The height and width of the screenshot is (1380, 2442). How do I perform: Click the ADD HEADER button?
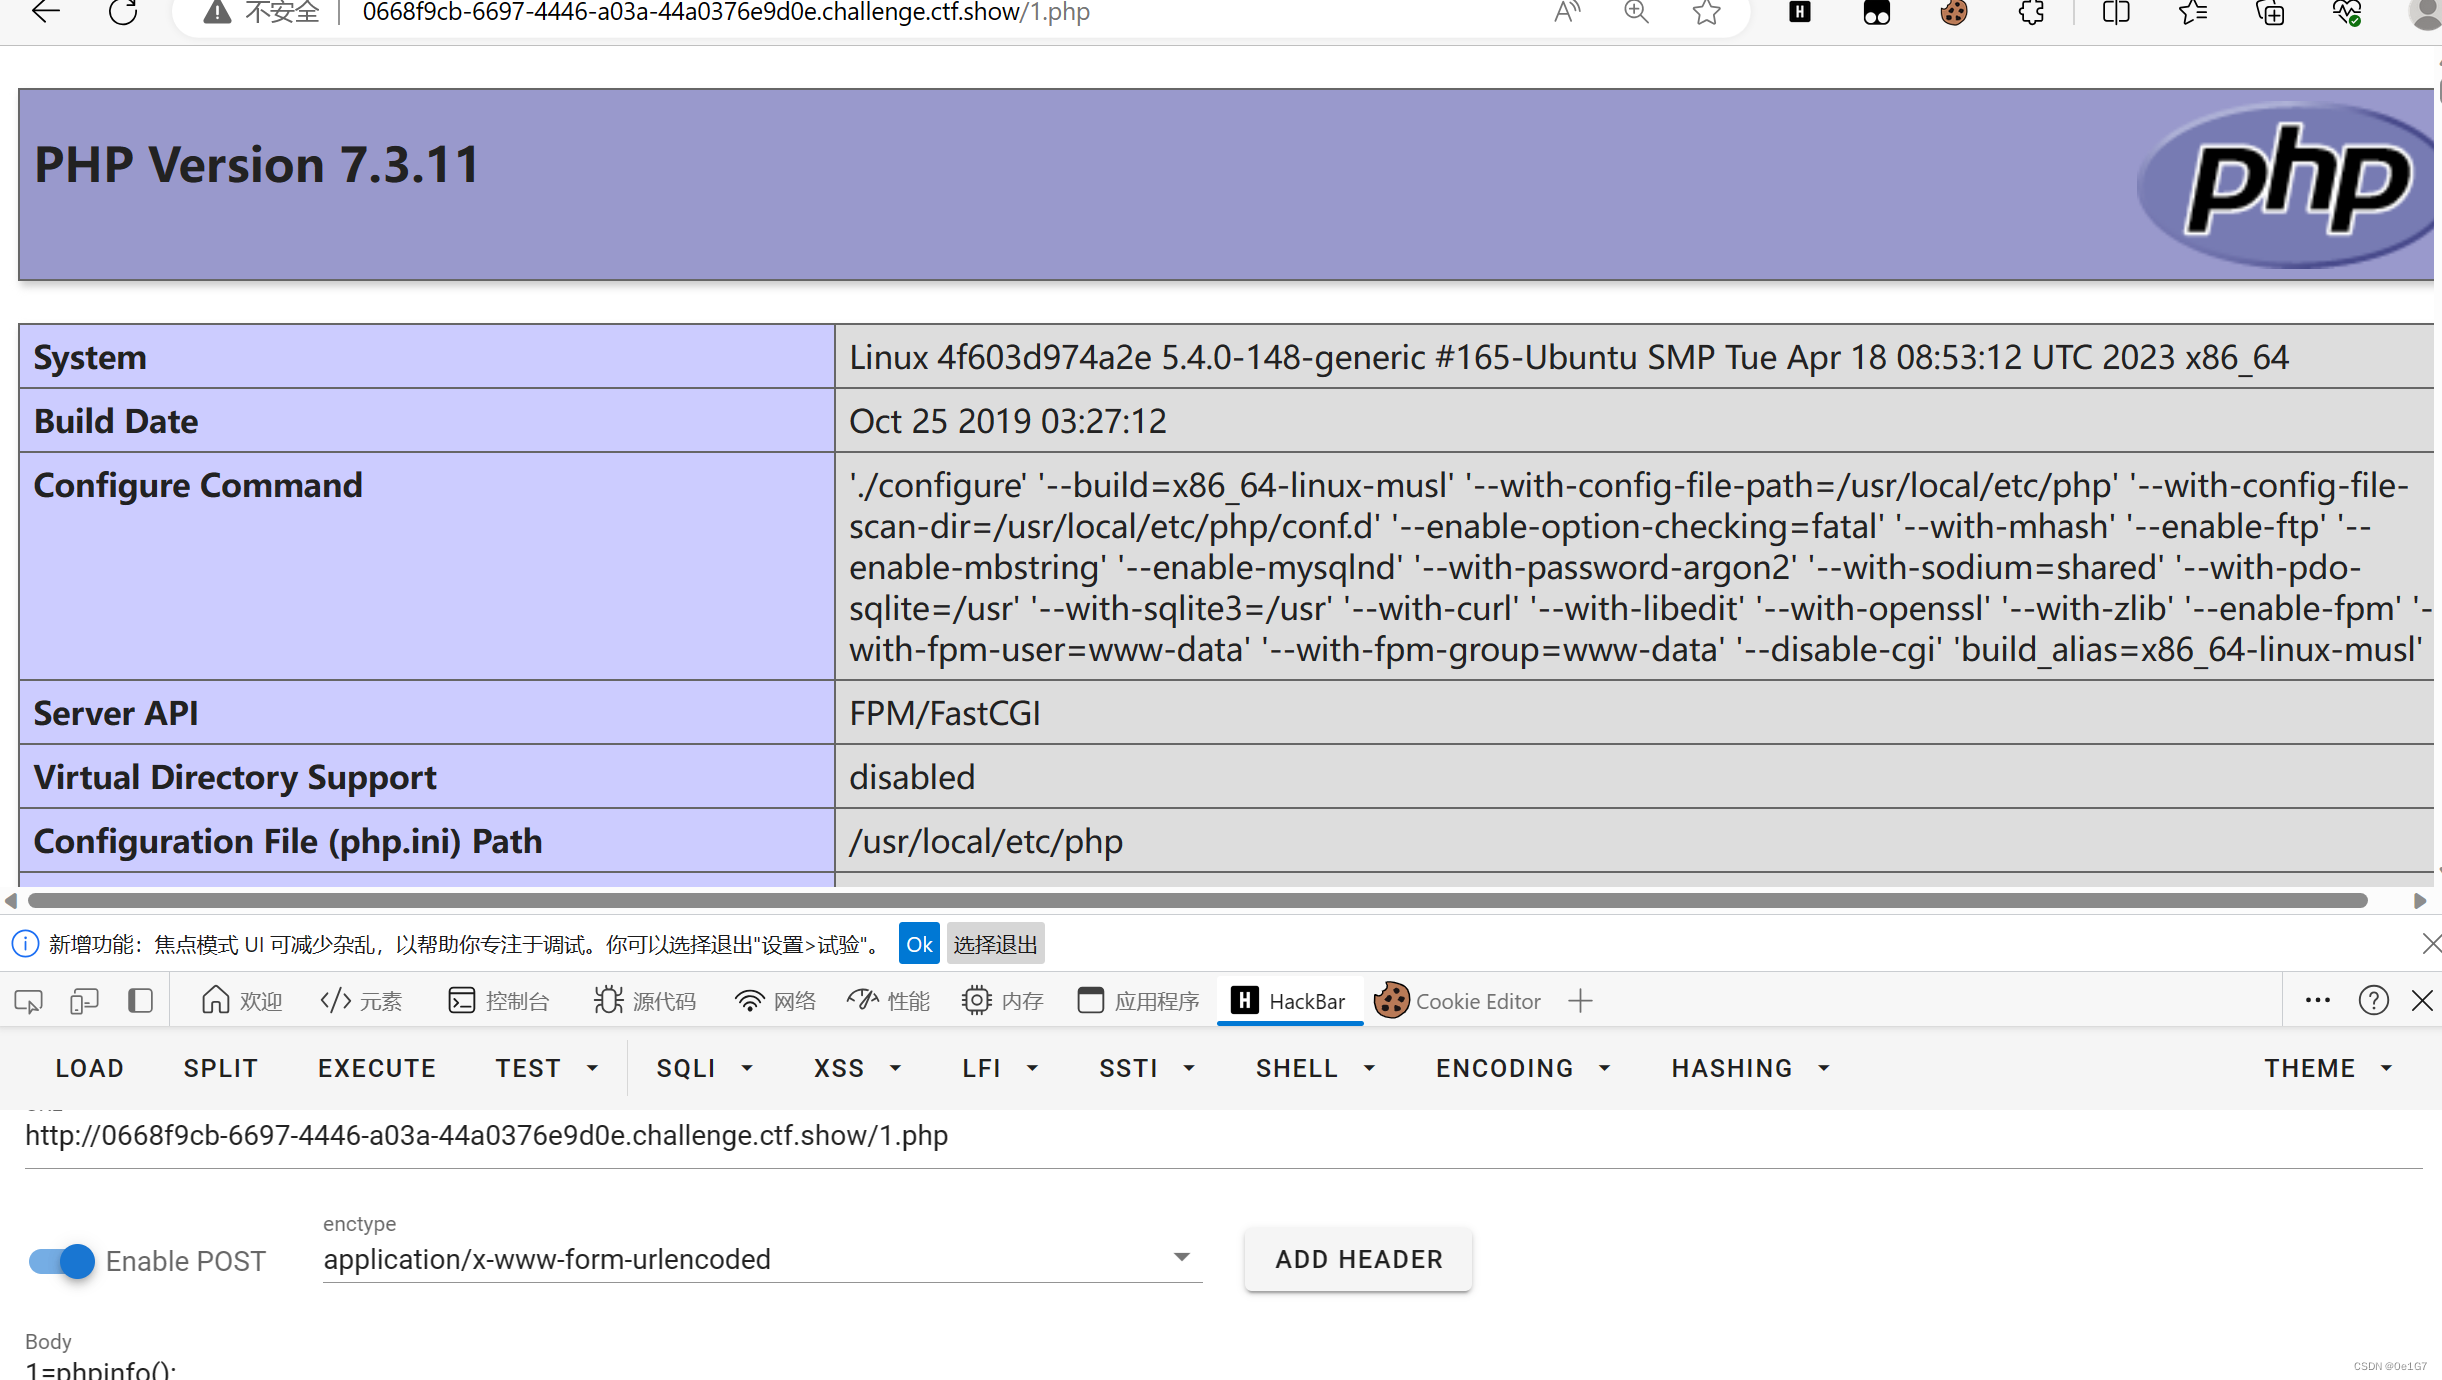click(1358, 1259)
